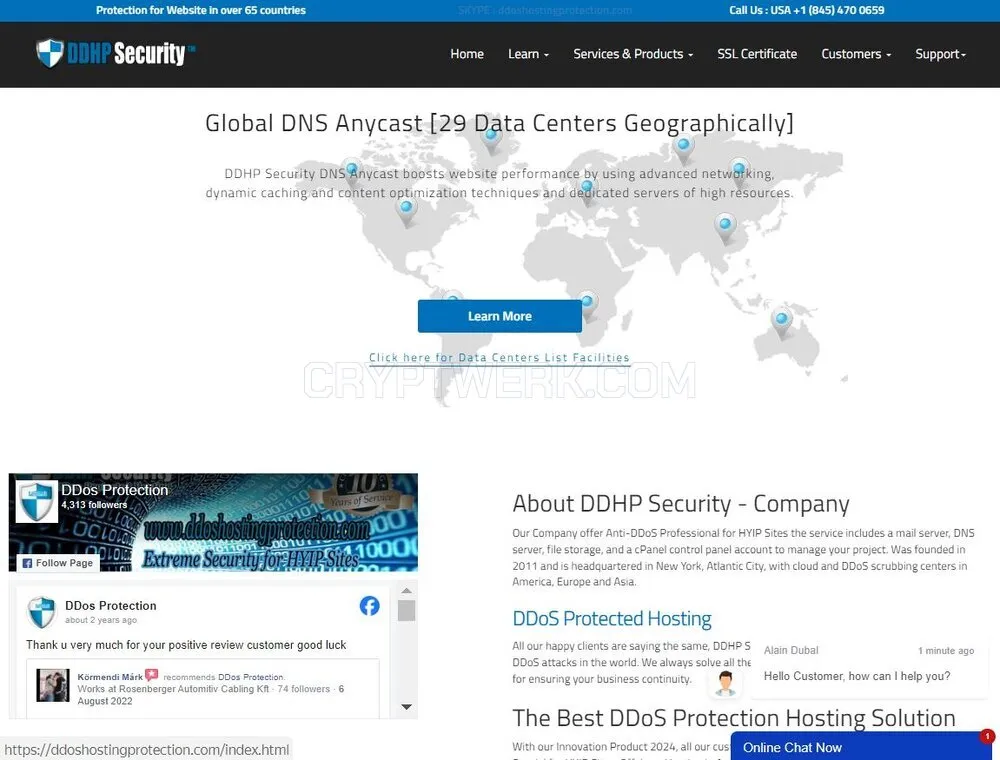The width and height of the screenshot is (1000, 760).
Task: Click the recommended DDos Protection link in review
Action: tap(251, 677)
